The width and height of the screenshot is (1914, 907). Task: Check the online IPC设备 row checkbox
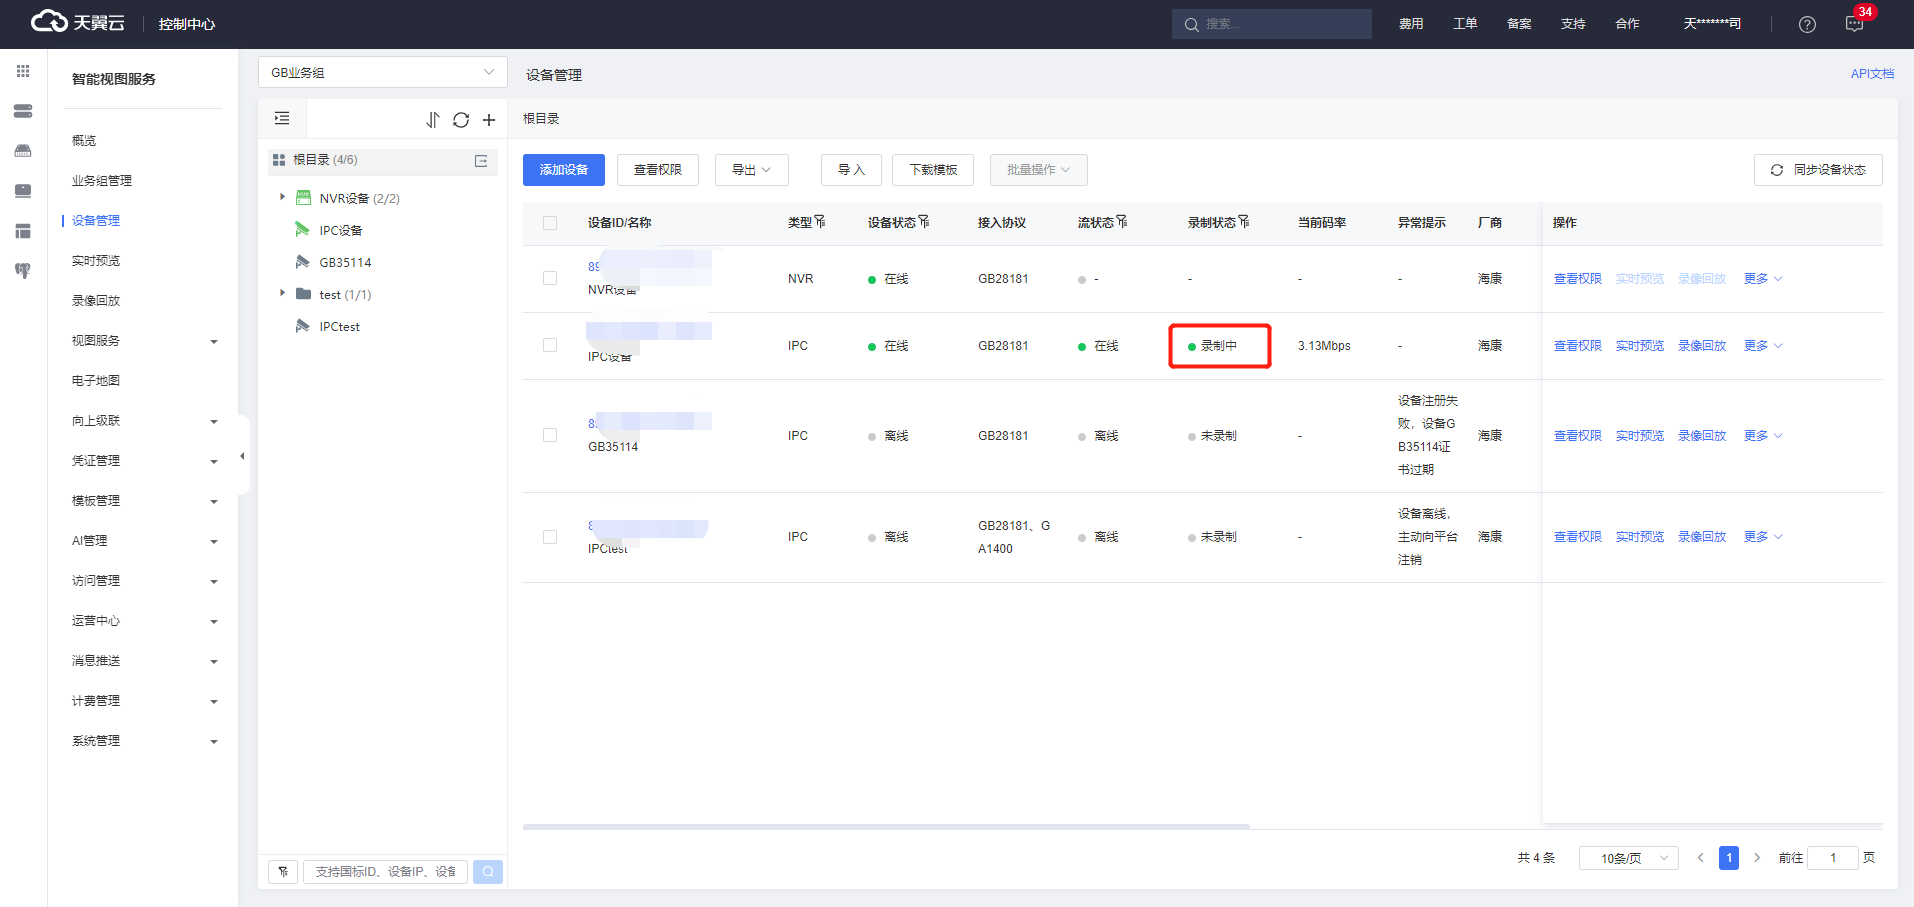[x=550, y=345]
